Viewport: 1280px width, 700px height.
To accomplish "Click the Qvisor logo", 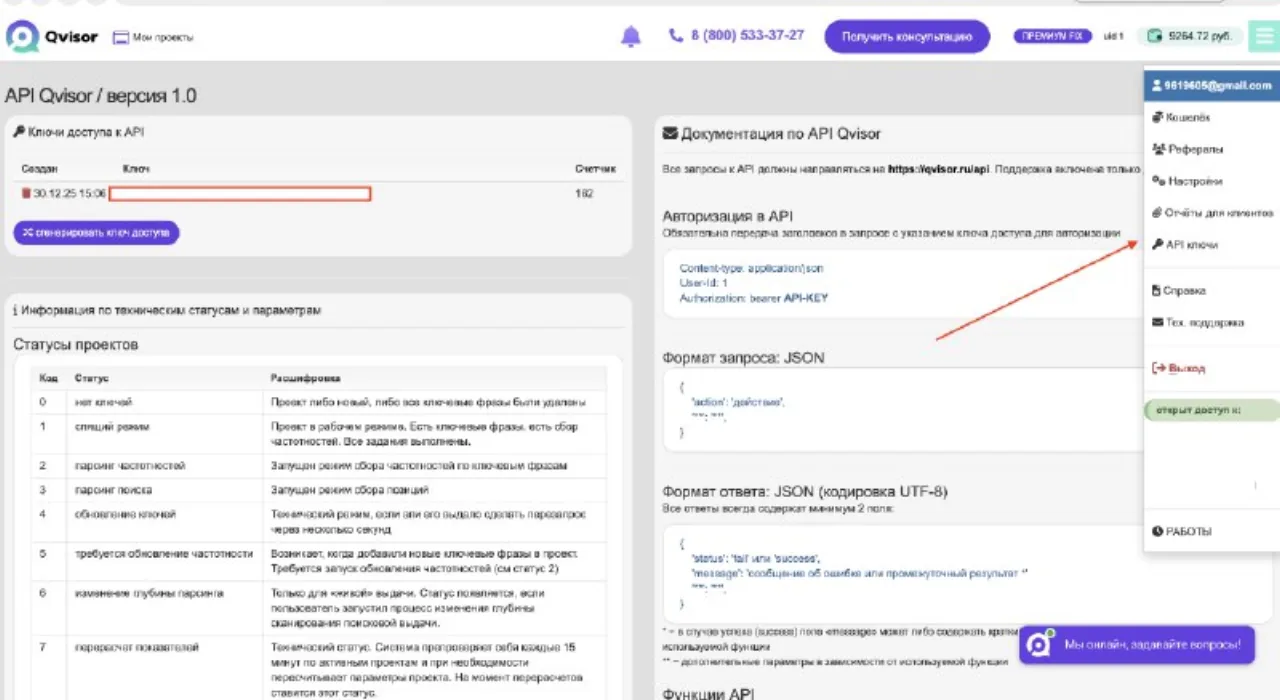I will point(52,37).
